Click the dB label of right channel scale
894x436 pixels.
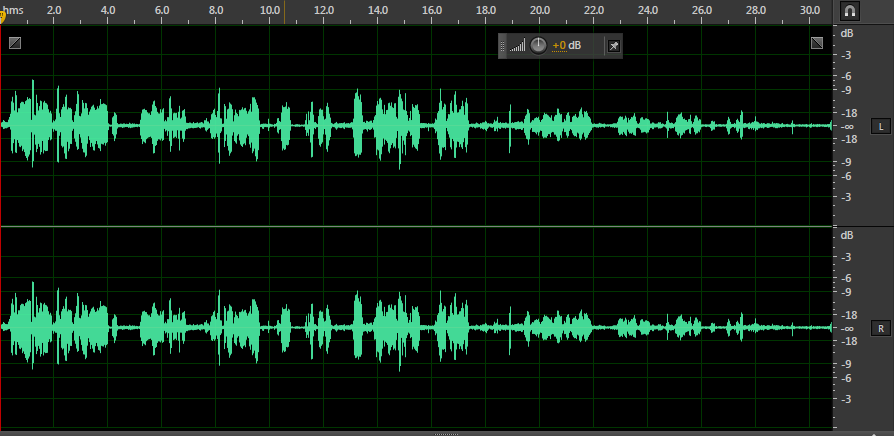[x=847, y=235]
